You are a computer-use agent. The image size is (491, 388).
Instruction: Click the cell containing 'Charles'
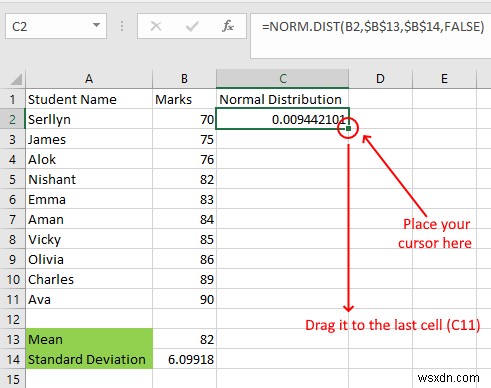[89, 279]
